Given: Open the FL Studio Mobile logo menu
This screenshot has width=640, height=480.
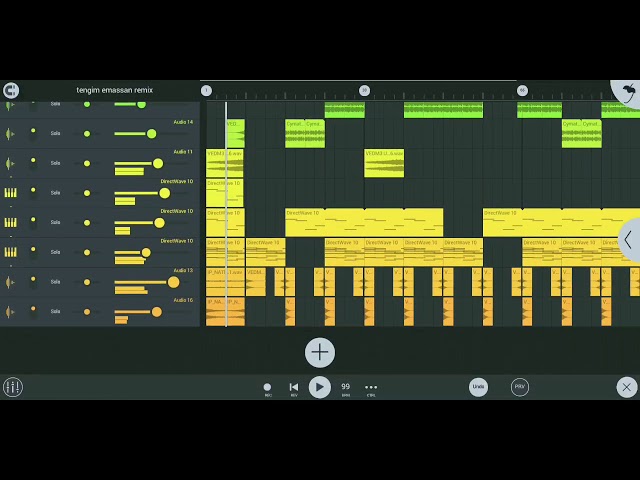Looking at the screenshot, I should point(11,90).
